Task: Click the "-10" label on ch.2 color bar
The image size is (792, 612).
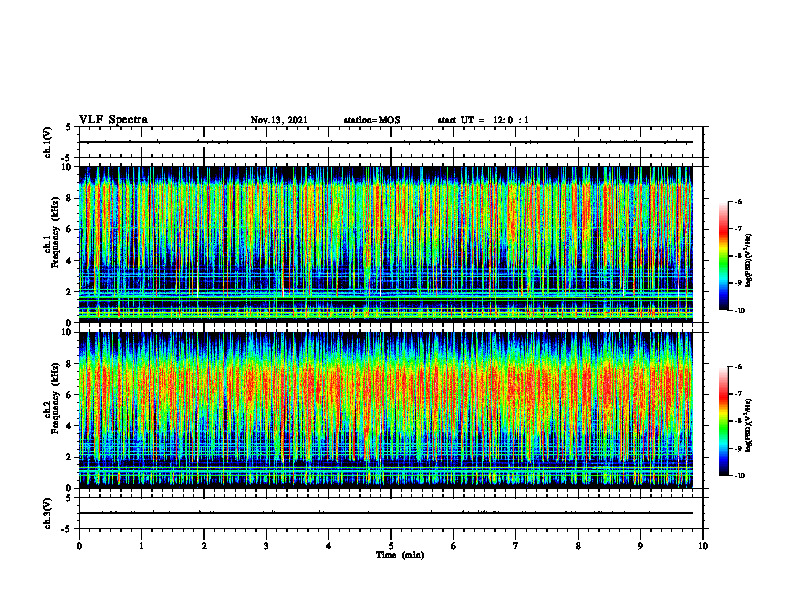Action: tap(739, 476)
